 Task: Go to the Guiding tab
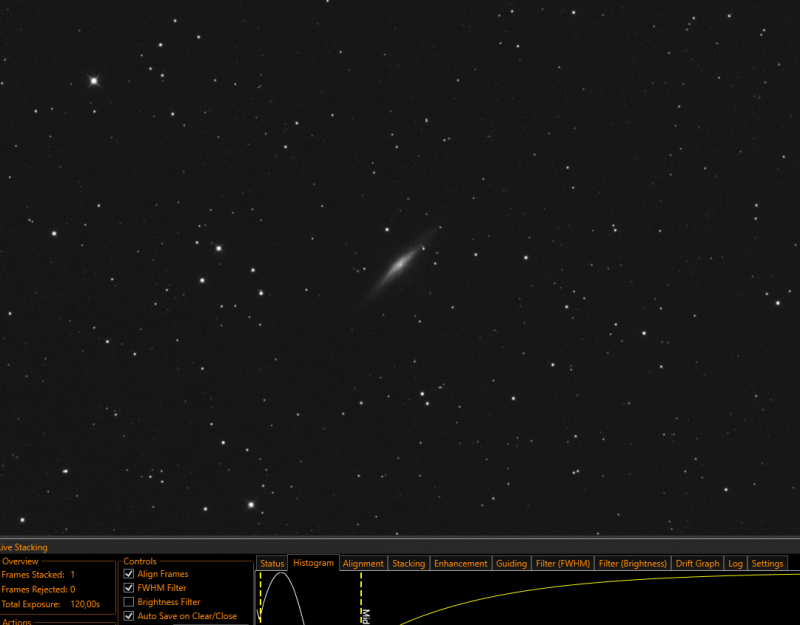click(511, 563)
